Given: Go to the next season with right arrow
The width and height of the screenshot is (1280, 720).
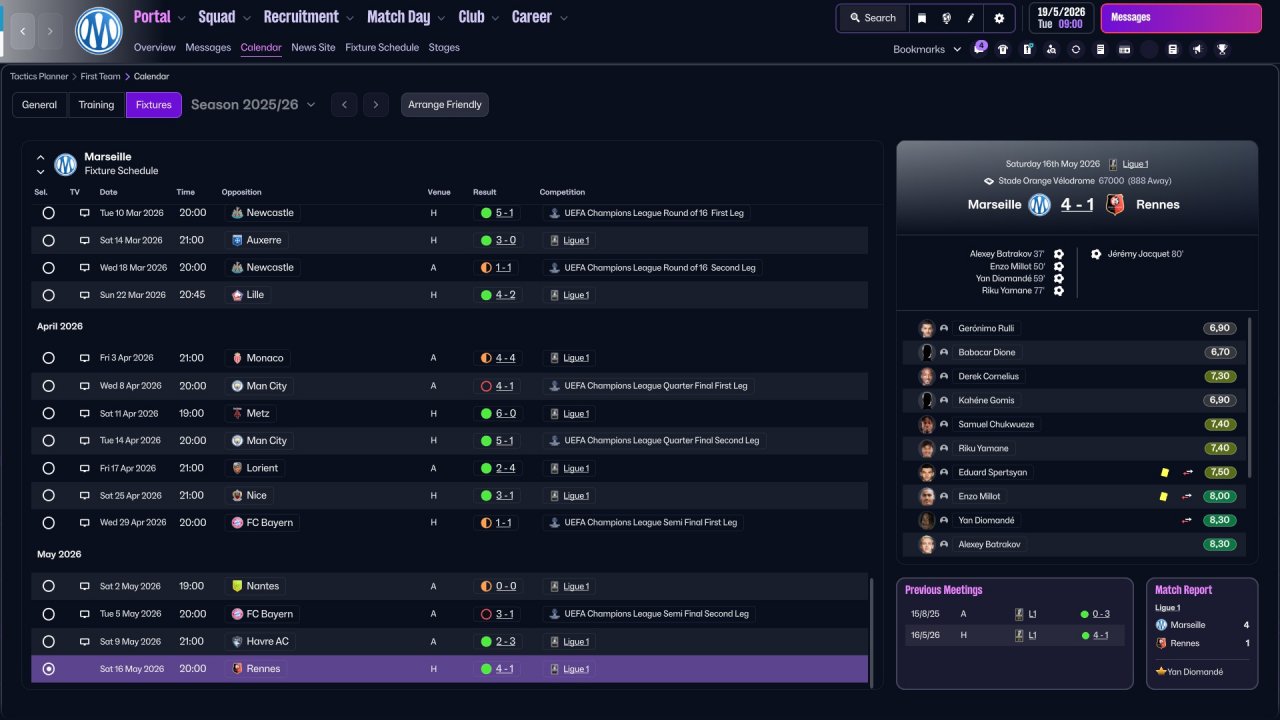Looking at the screenshot, I should coord(375,105).
